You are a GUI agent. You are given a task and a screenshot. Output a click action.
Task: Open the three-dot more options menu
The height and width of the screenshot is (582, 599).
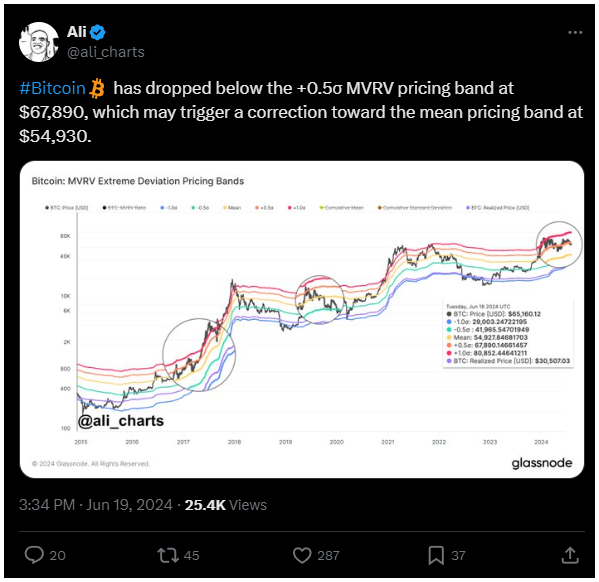[x=575, y=32]
